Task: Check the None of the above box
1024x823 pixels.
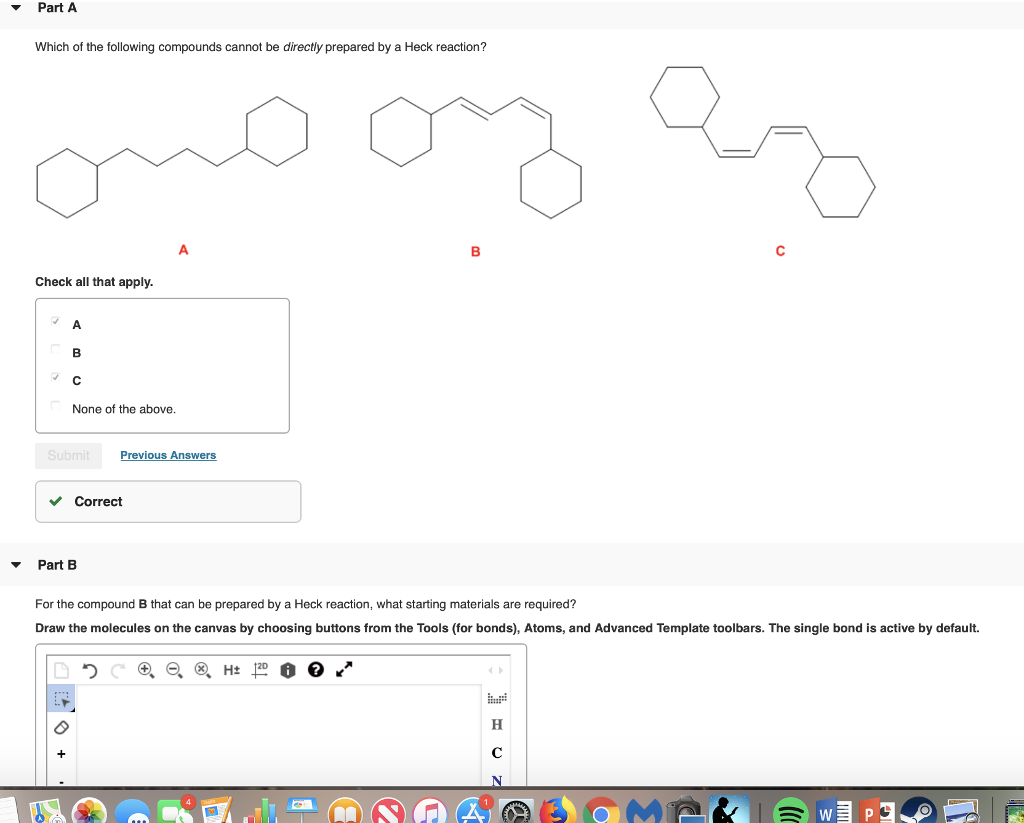Action: [56, 406]
